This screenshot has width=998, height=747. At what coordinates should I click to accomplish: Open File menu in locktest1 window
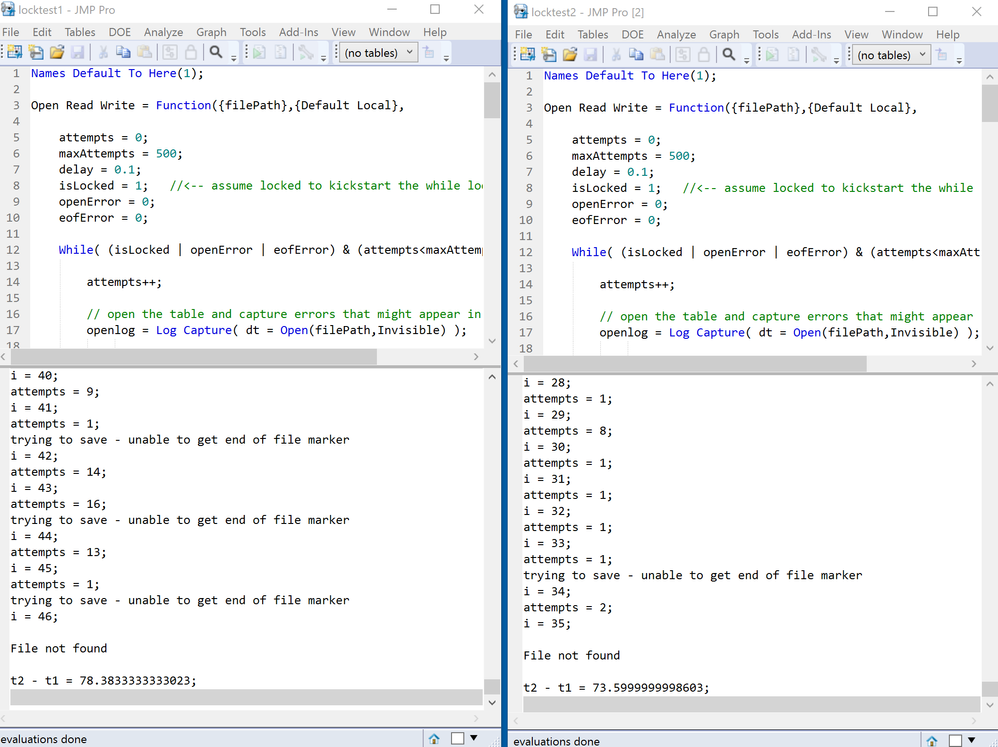click(11, 32)
